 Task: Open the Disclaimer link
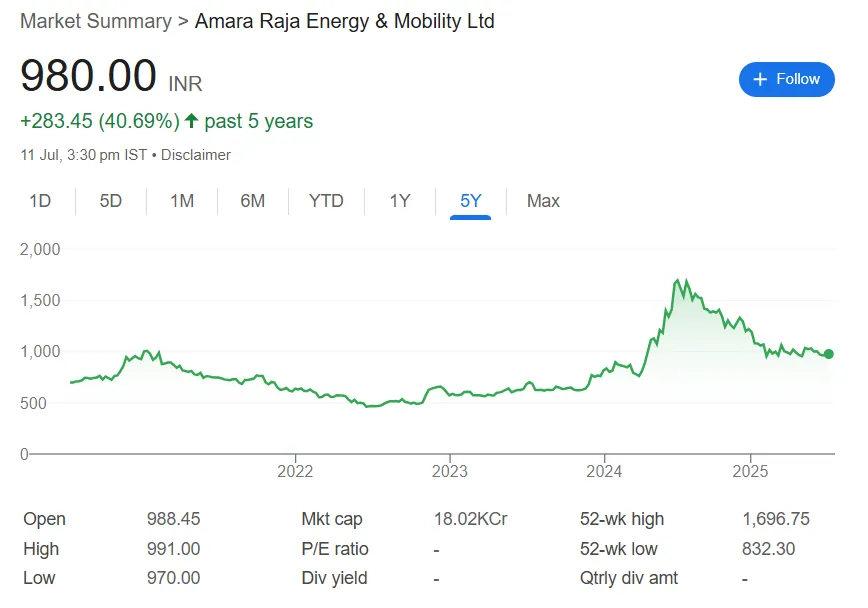pos(196,155)
